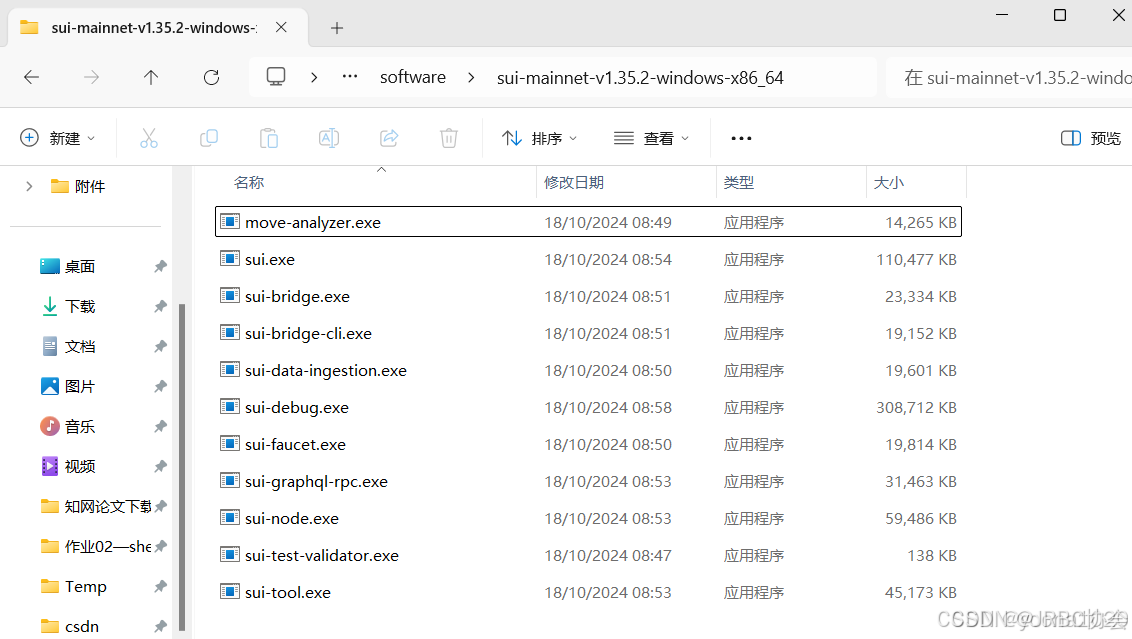This screenshot has height=639, width=1132.
Task: Click the Paste clipboard icon
Action: pyautogui.click(x=269, y=138)
